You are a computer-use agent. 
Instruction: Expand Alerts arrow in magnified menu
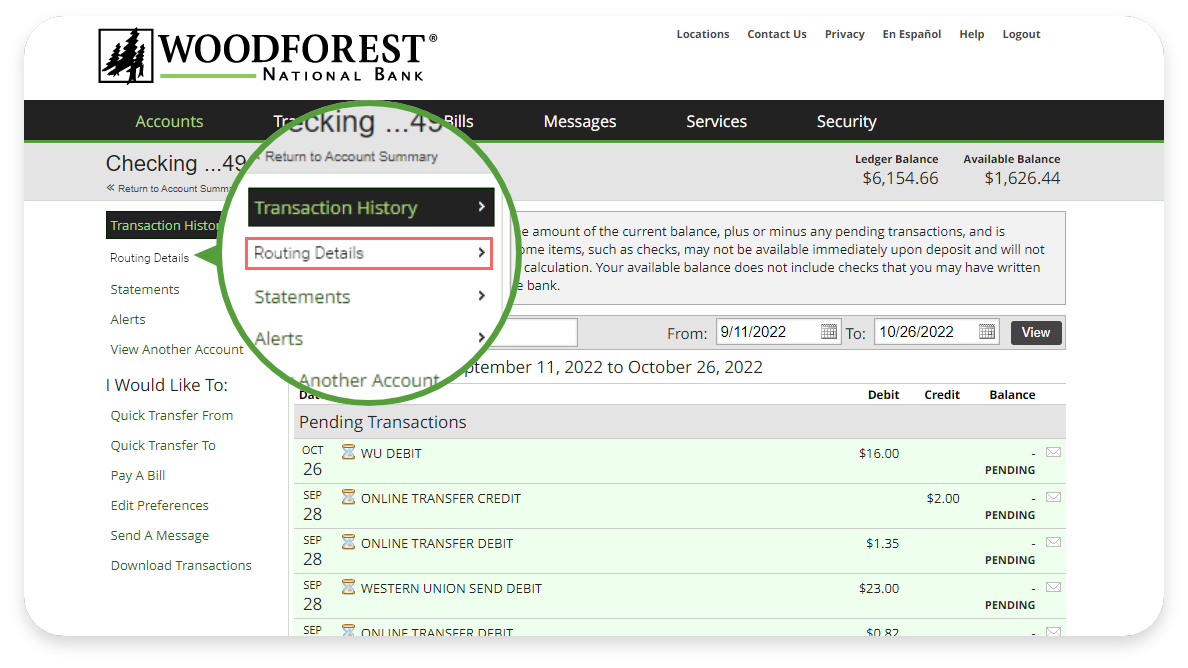[x=481, y=338]
